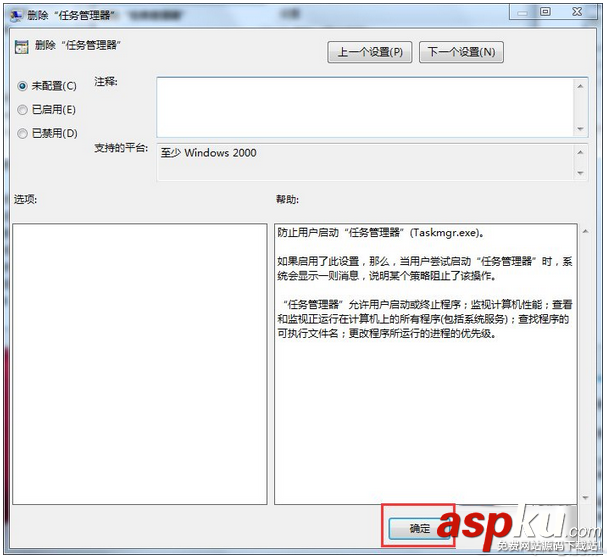Click the 至少 Windows 2000 text

(x=208, y=153)
